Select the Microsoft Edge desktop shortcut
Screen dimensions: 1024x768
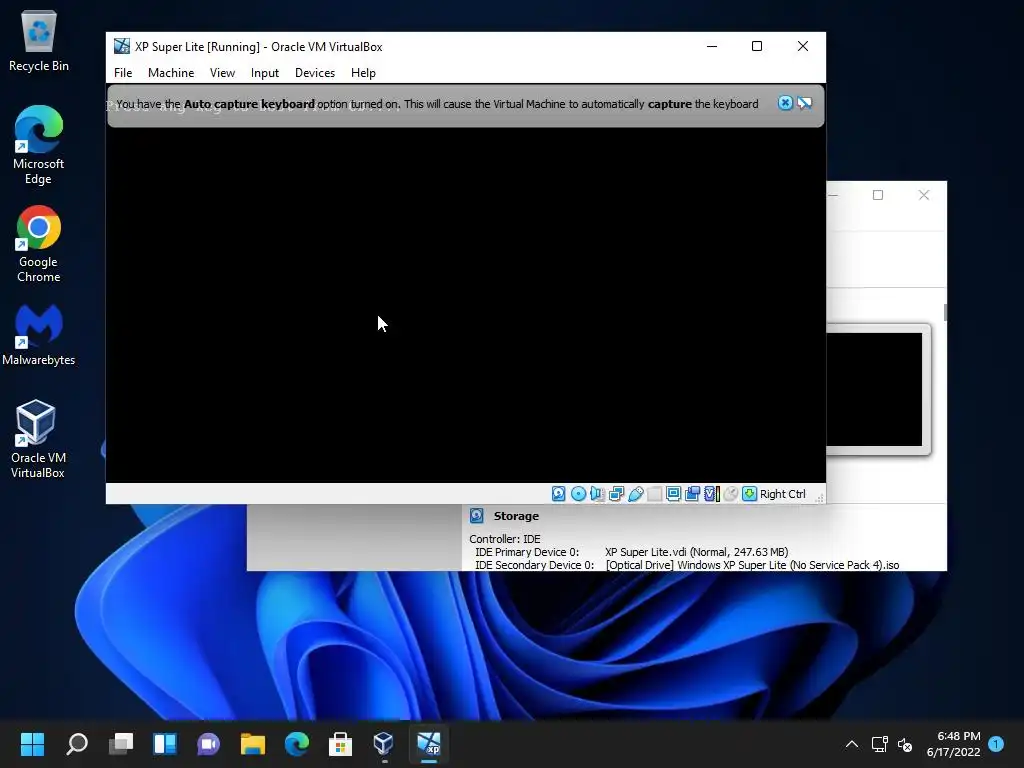[x=39, y=145]
